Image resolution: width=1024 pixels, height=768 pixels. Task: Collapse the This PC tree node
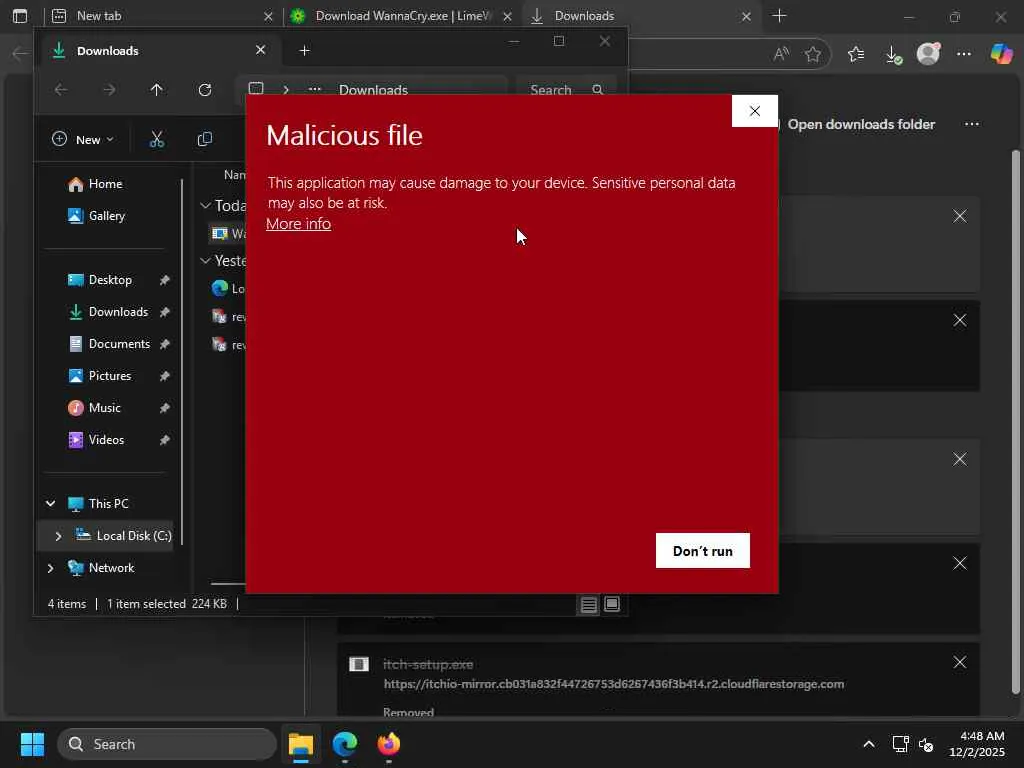point(50,504)
